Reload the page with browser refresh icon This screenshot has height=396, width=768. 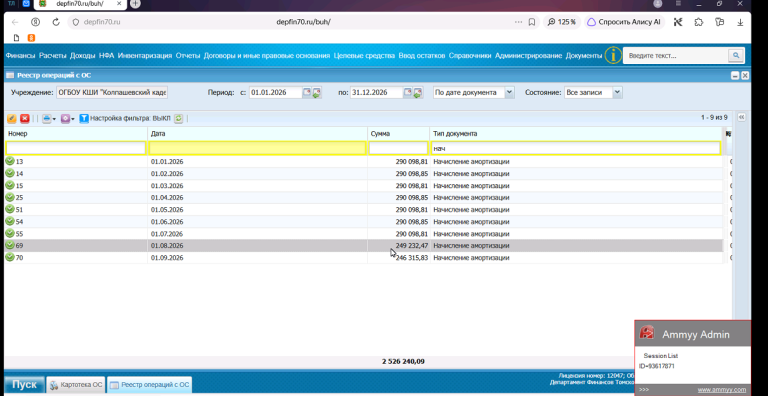click(56, 22)
